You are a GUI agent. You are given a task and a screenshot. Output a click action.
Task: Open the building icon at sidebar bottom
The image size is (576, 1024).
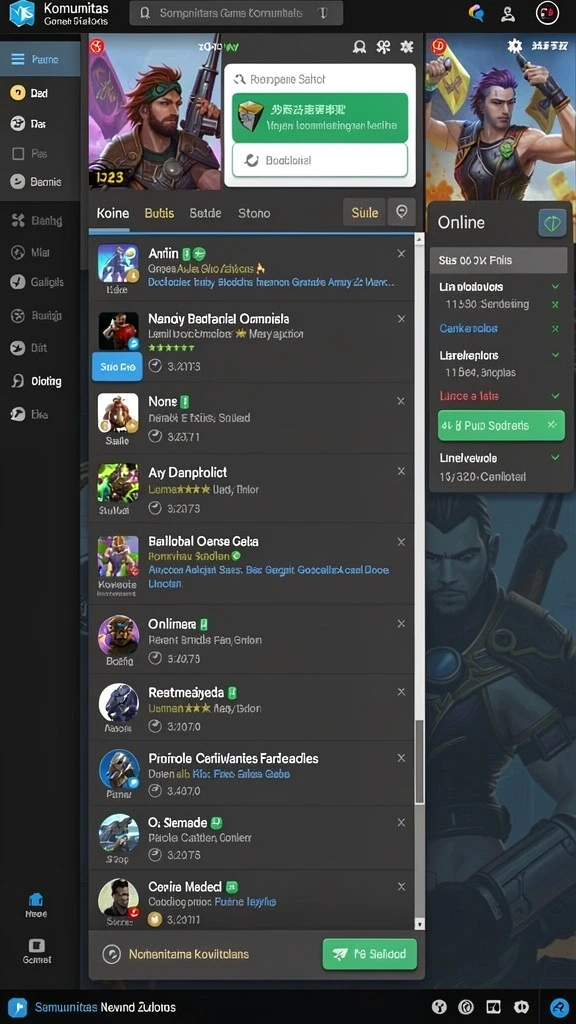pyautogui.click(x=36, y=900)
